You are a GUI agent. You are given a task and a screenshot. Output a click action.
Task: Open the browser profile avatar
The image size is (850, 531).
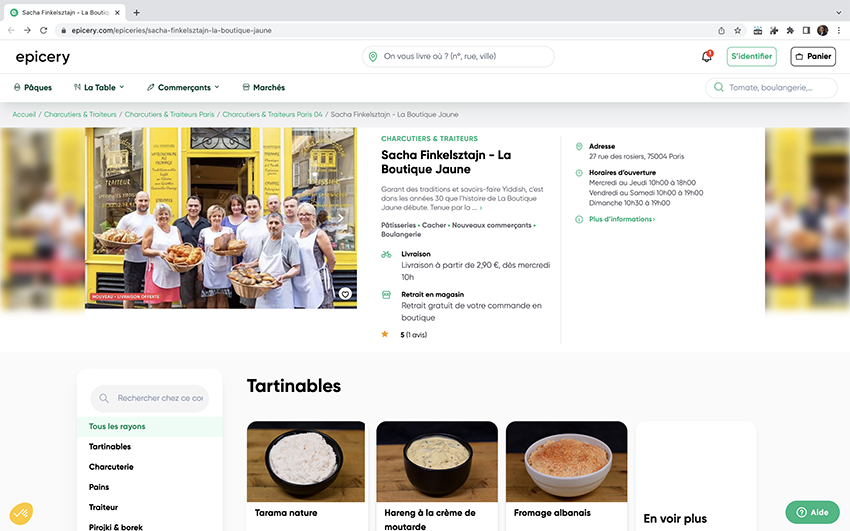822,30
